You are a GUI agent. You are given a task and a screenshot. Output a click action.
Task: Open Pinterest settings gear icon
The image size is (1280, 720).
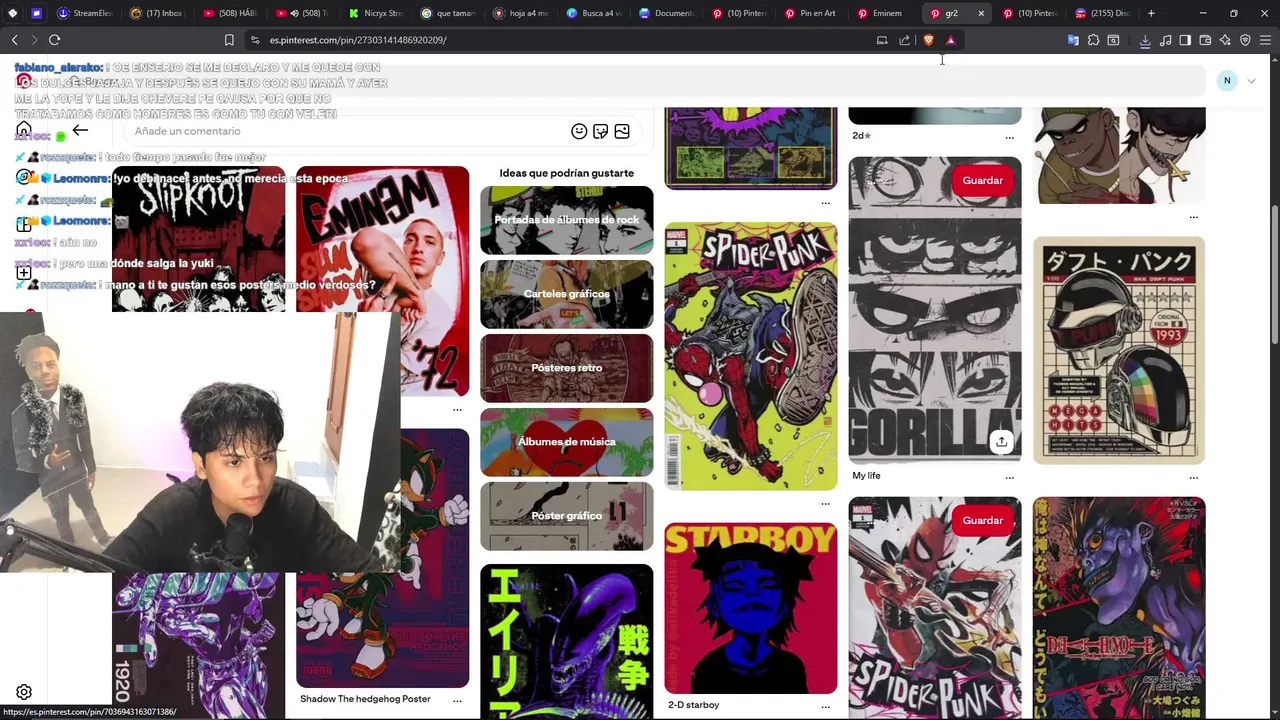pos(24,692)
